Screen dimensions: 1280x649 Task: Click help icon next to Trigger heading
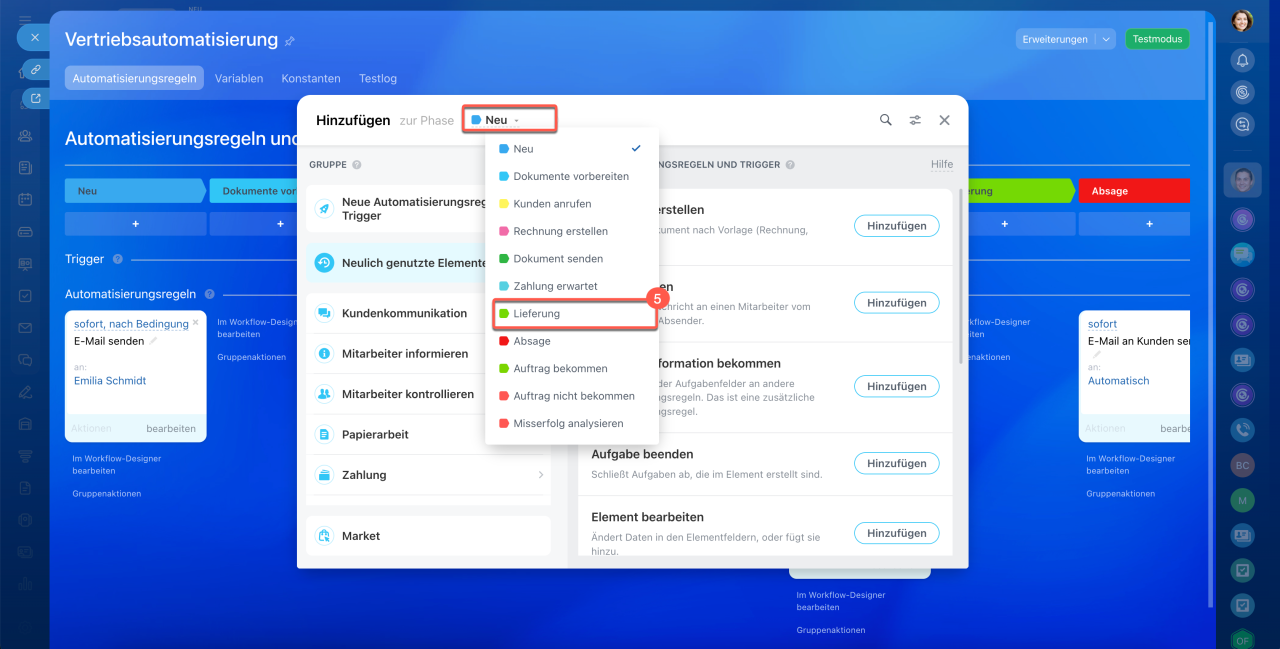117,259
